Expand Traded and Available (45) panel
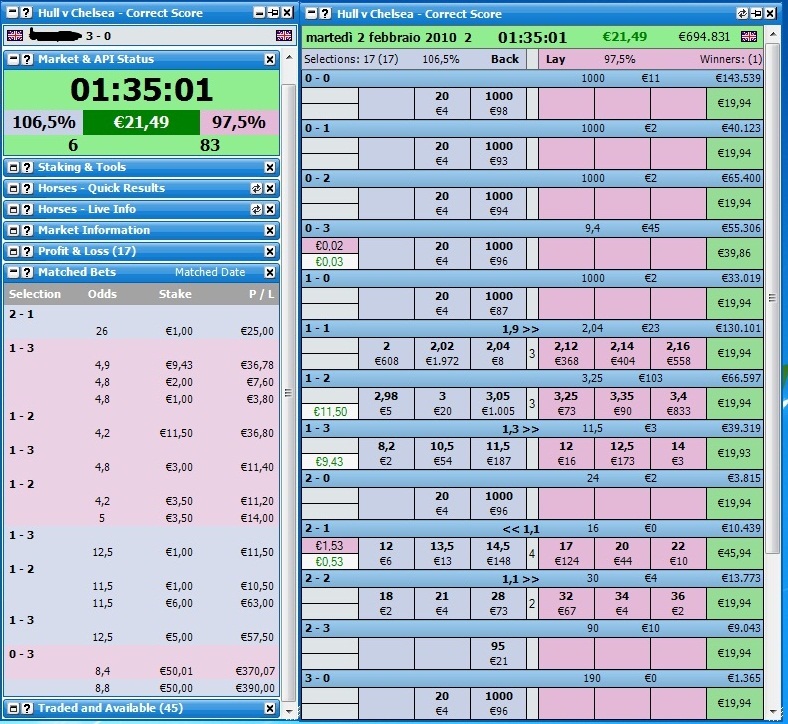The image size is (788, 724). [x=14, y=708]
